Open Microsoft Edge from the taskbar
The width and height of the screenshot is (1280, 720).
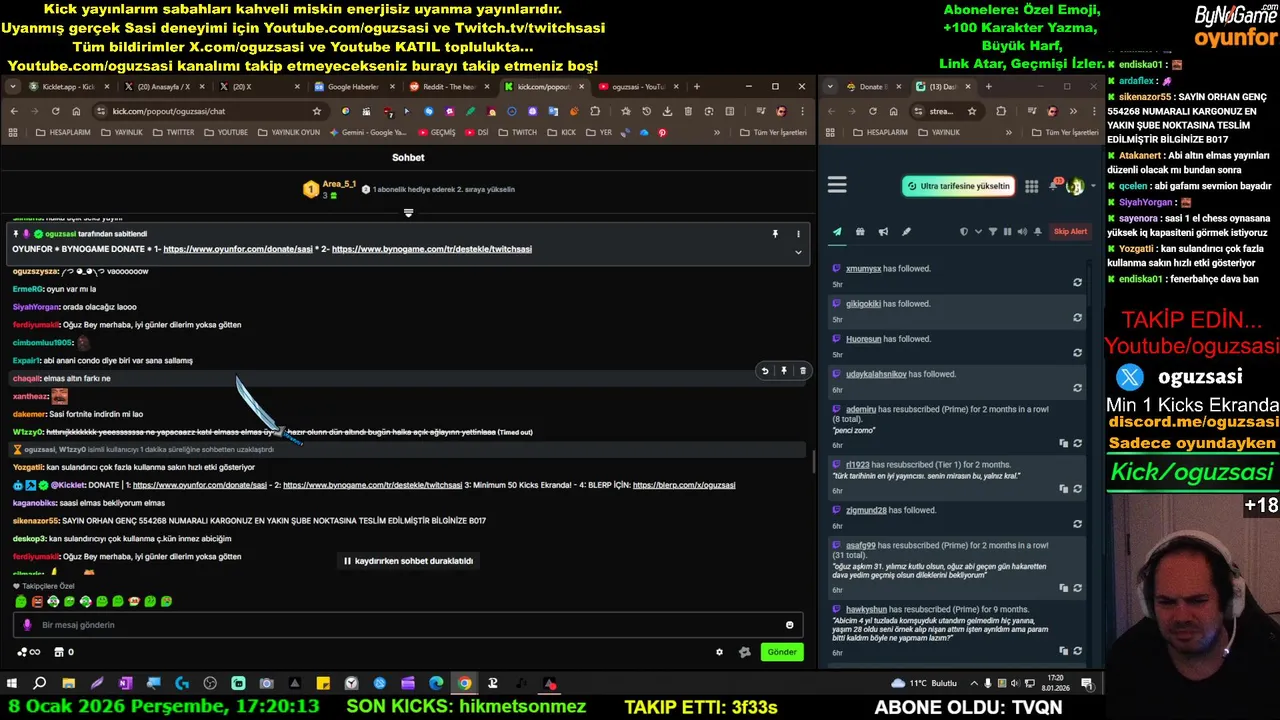click(x=436, y=684)
